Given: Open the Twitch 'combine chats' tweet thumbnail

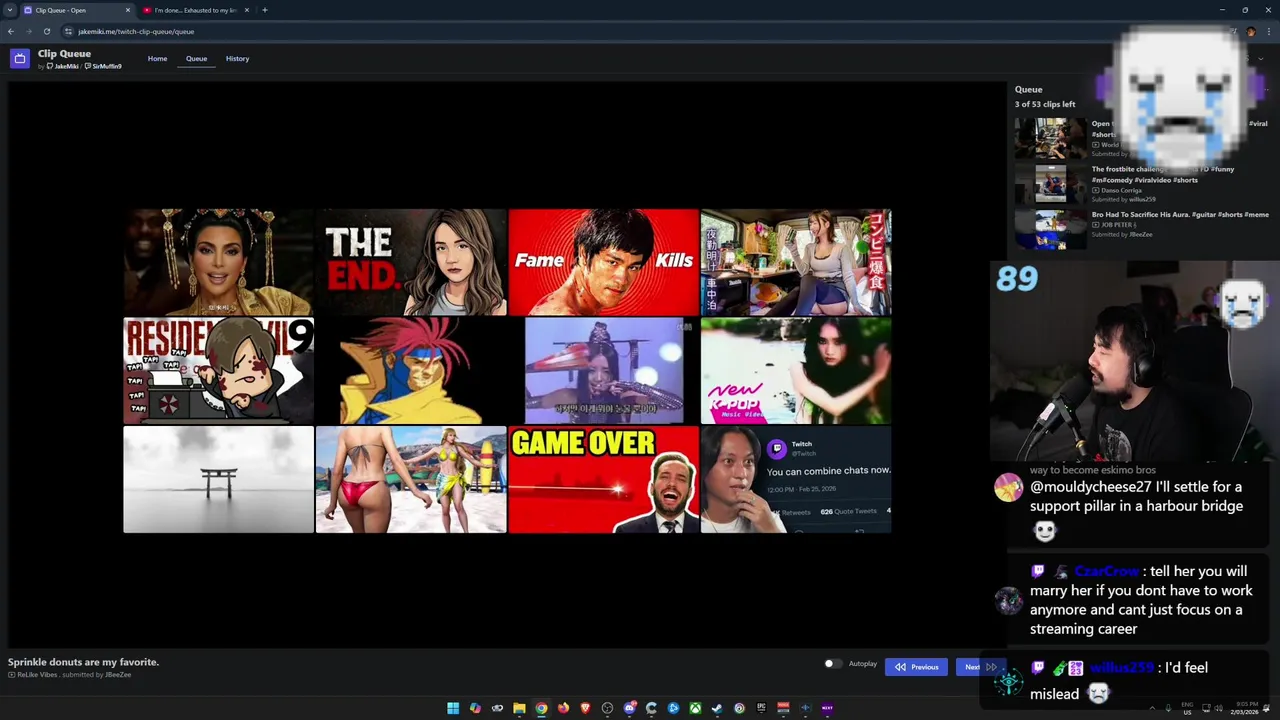Looking at the screenshot, I should tap(795, 480).
